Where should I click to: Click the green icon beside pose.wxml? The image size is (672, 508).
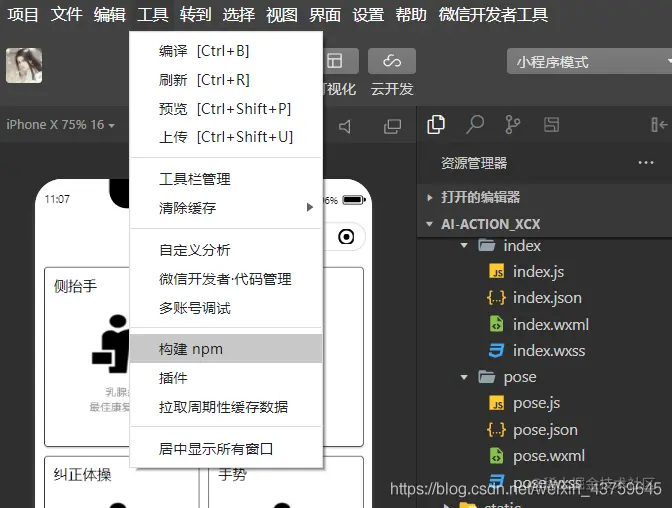[x=496, y=456]
